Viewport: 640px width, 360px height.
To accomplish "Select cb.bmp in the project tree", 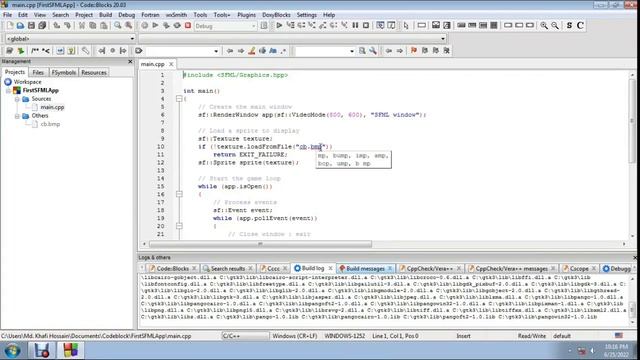I will tap(50, 124).
